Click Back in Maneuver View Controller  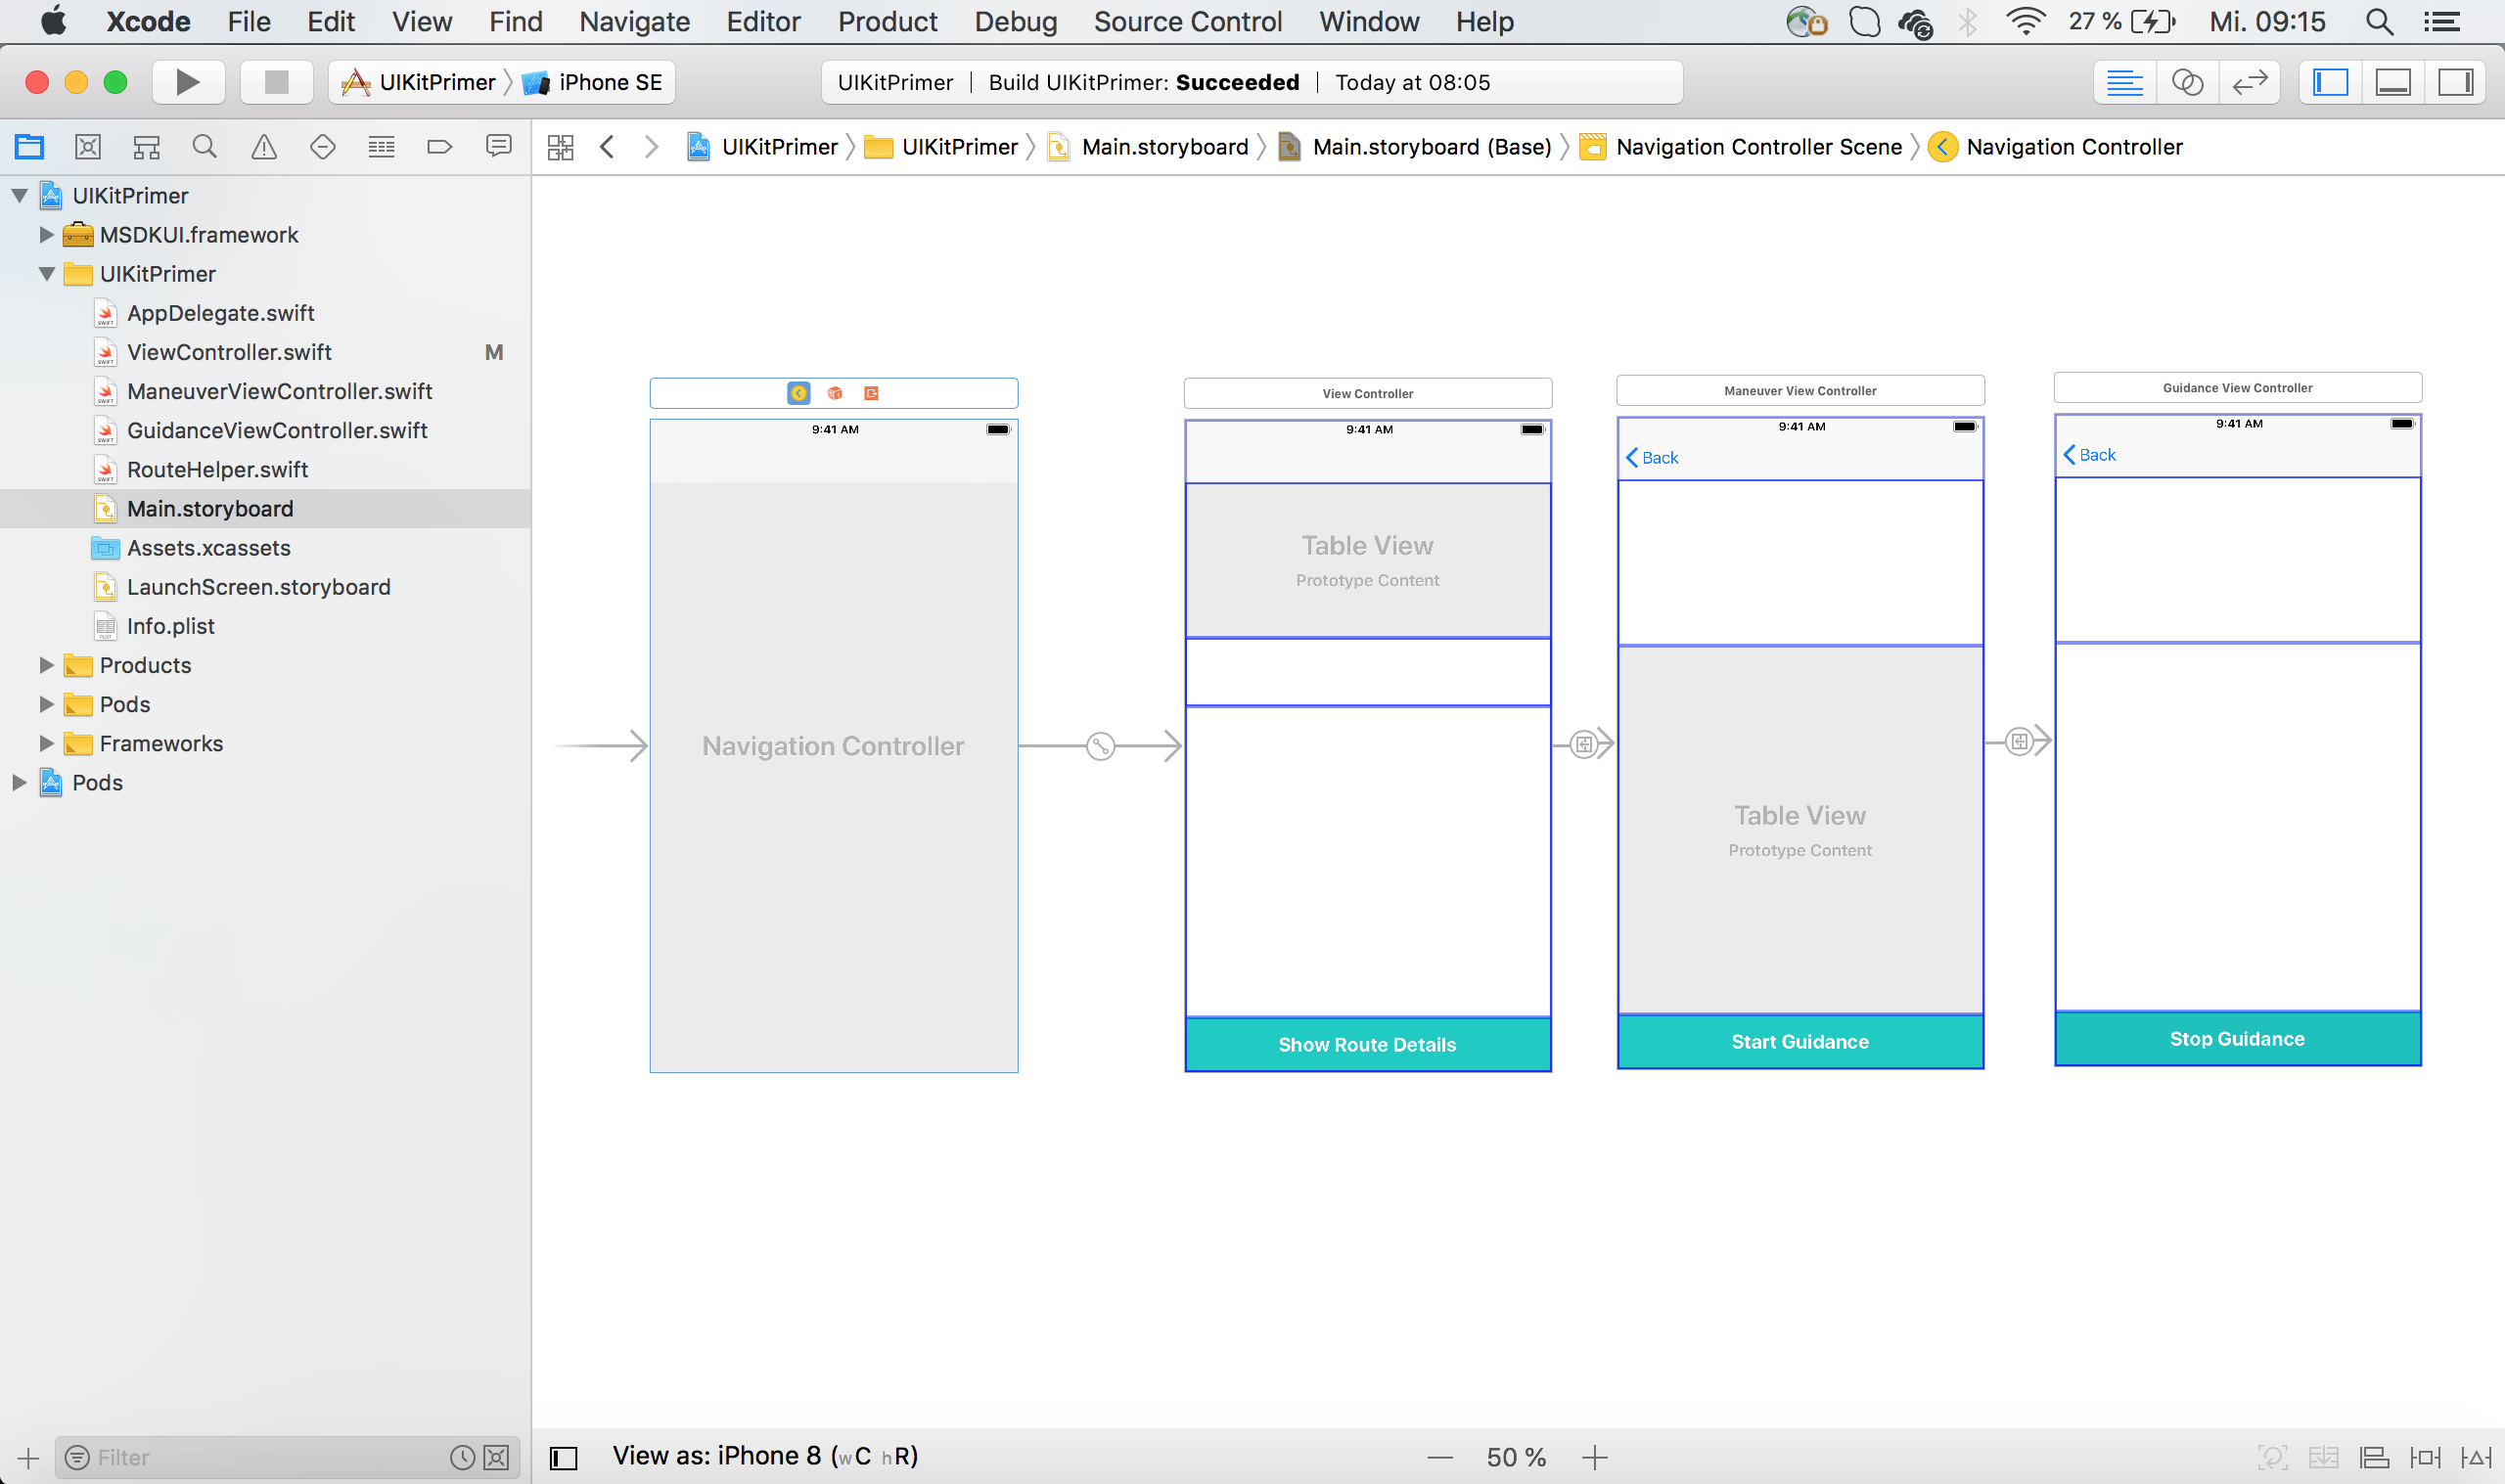[x=1653, y=457]
